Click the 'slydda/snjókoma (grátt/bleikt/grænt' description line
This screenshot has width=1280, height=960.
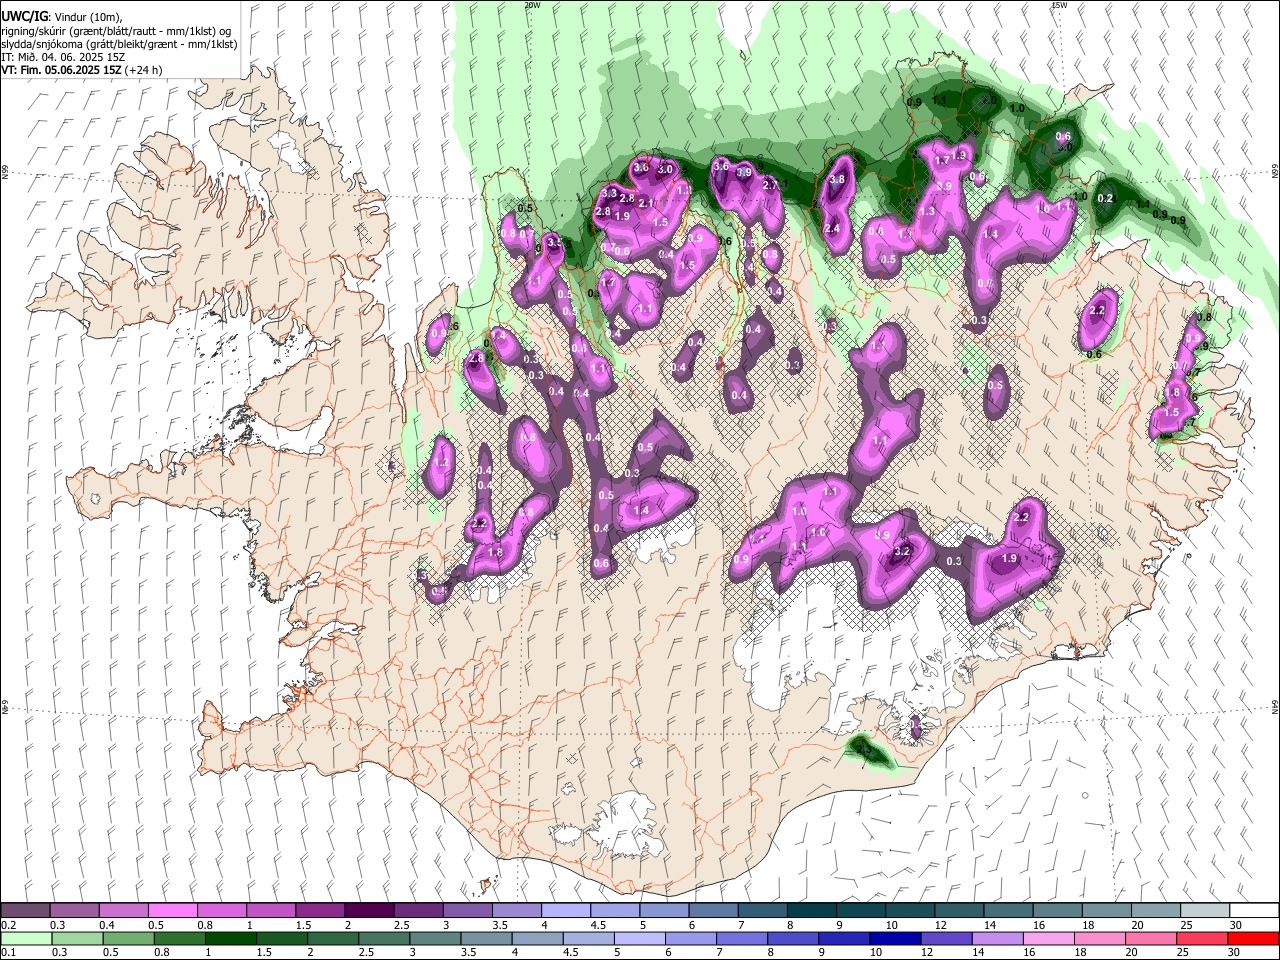(x=119, y=44)
